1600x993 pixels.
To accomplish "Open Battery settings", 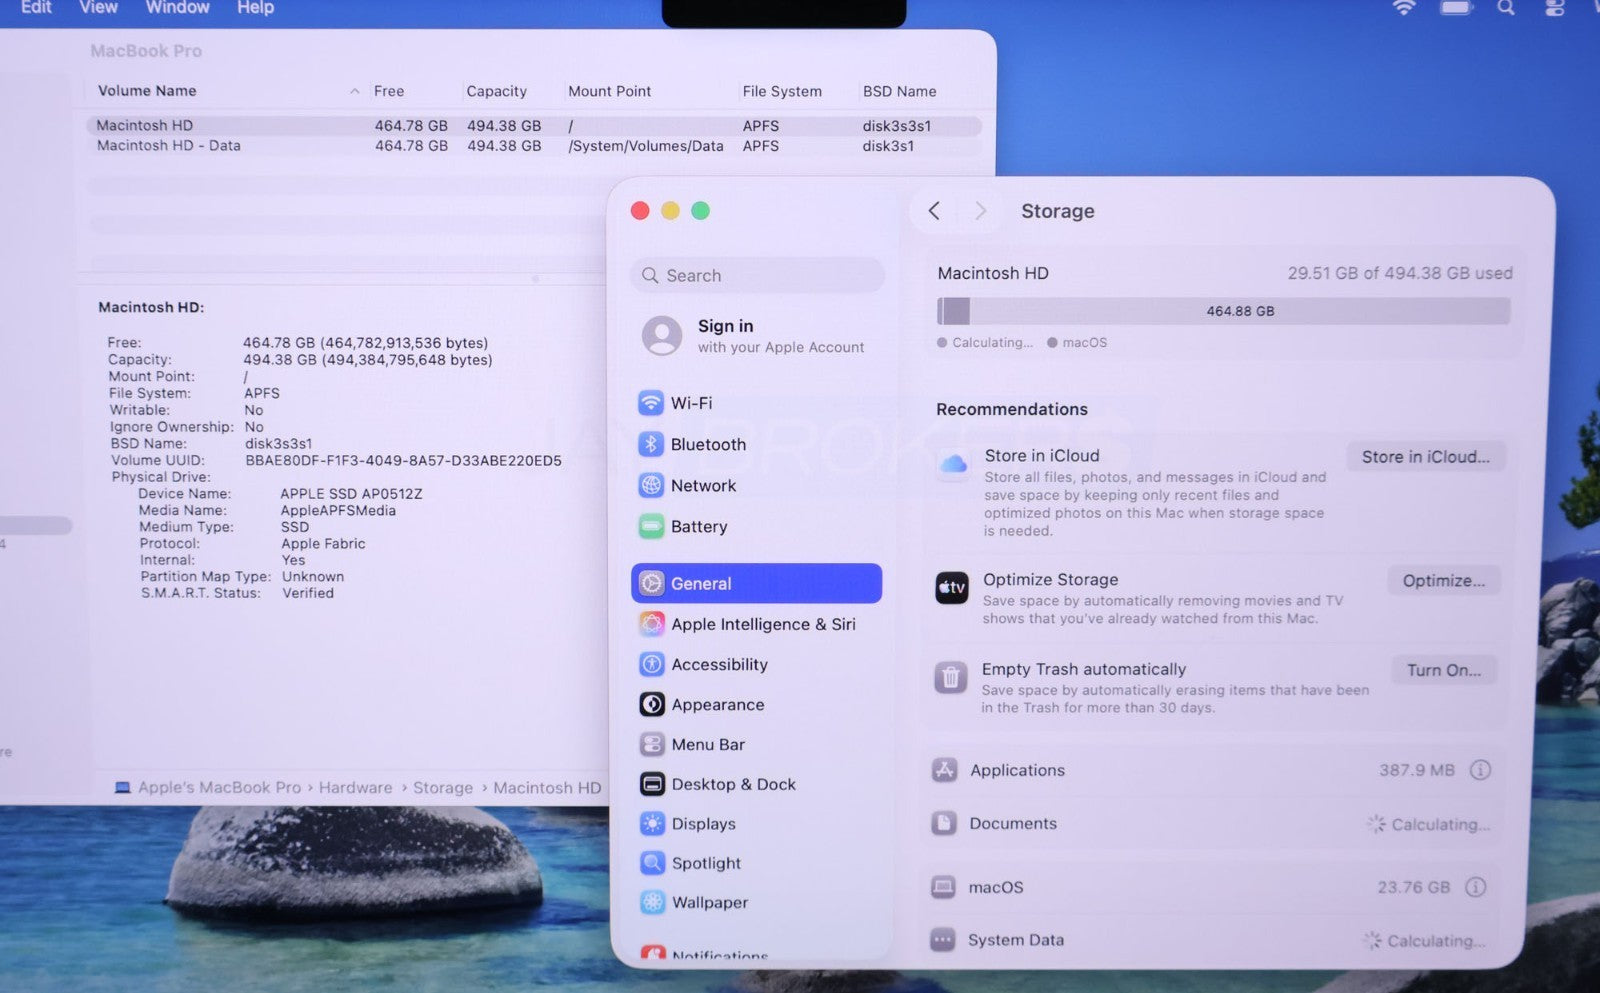I will click(x=698, y=526).
